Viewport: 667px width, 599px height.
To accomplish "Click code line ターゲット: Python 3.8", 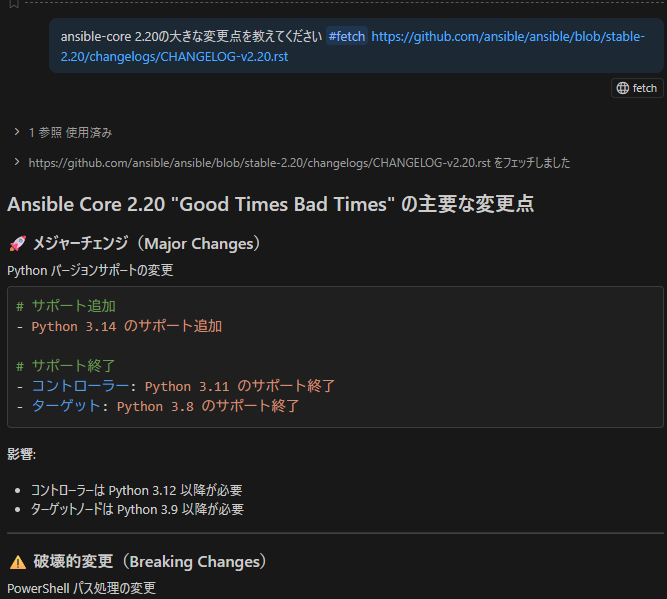I will coord(158,406).
